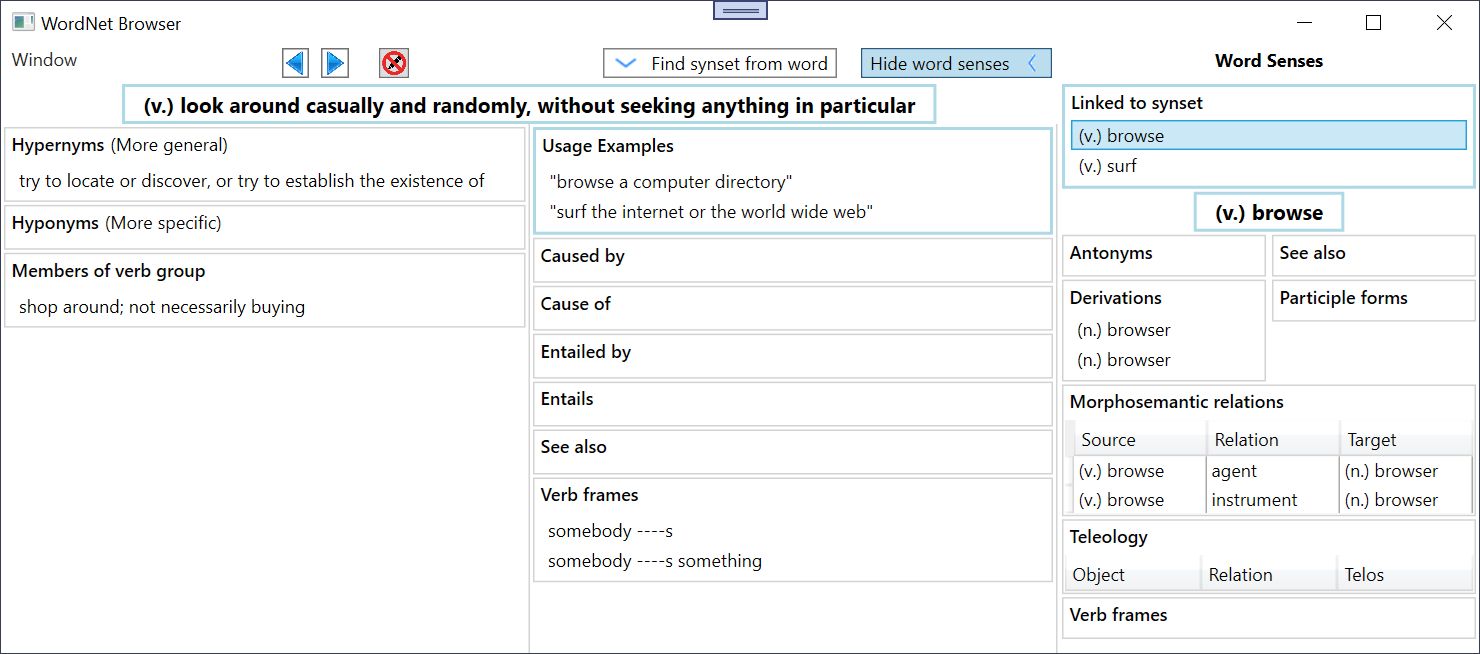Click the Hyponyms (More specific) section
The width and height of the screenshot is (1480, 654).
point(265,227)
